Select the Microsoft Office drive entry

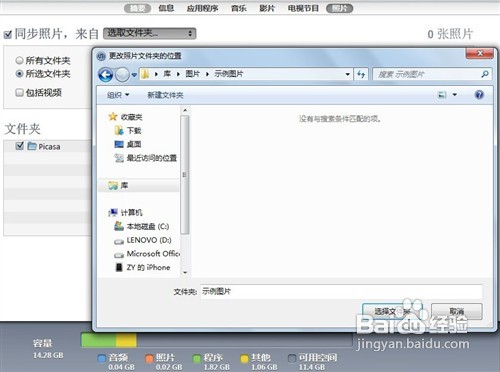click(x=147, y=254)
